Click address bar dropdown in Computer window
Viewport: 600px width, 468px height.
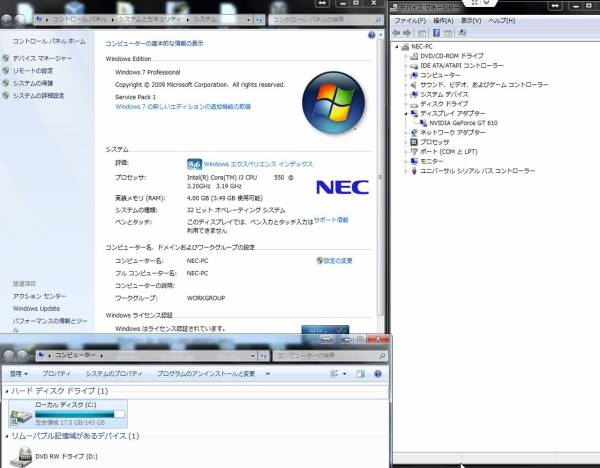pos(253,356)
